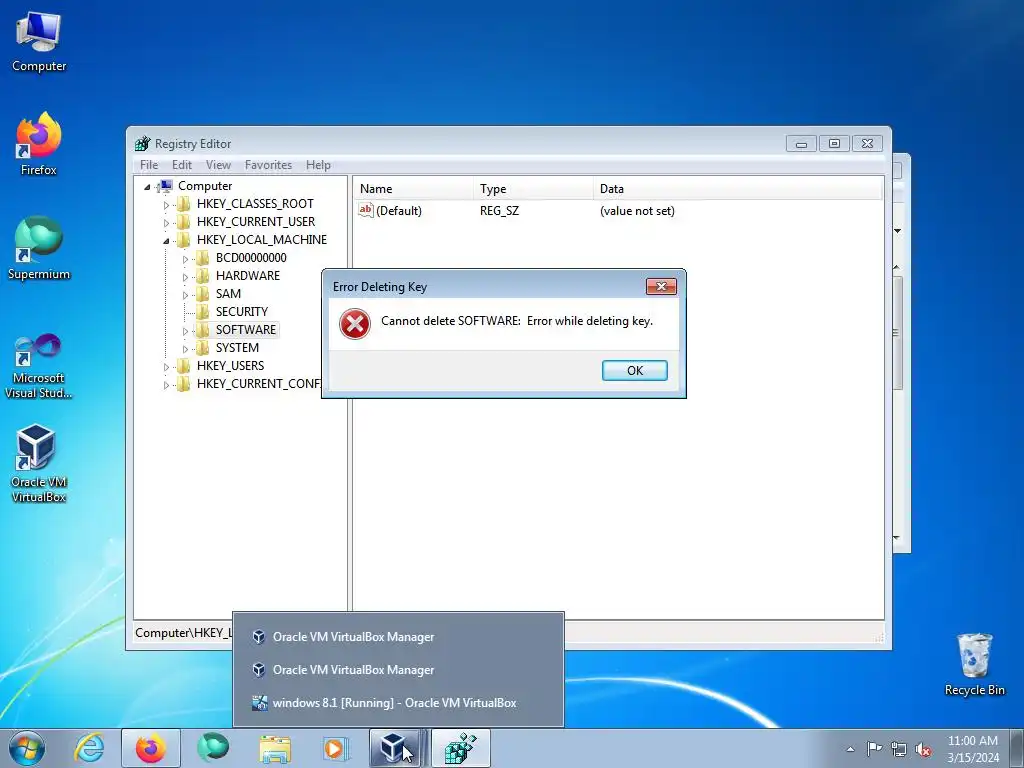The image size is (1024, 768).
Task: Click the REG_SZ type cell
Action: [499, 211]
